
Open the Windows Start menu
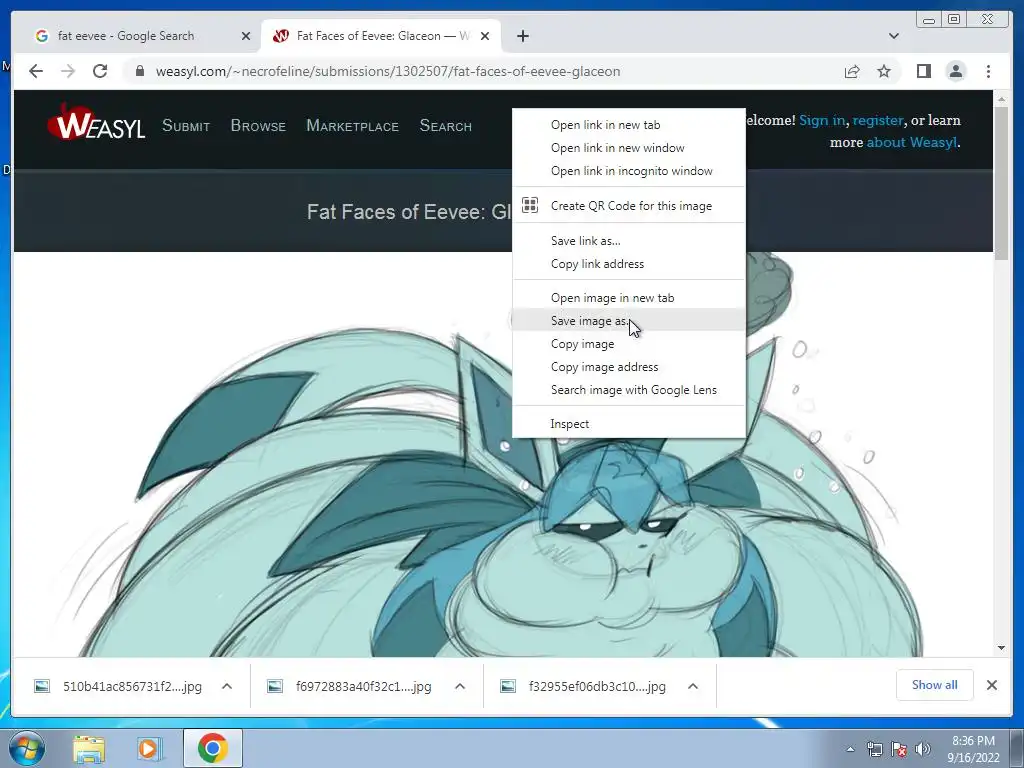pos(27,748)
